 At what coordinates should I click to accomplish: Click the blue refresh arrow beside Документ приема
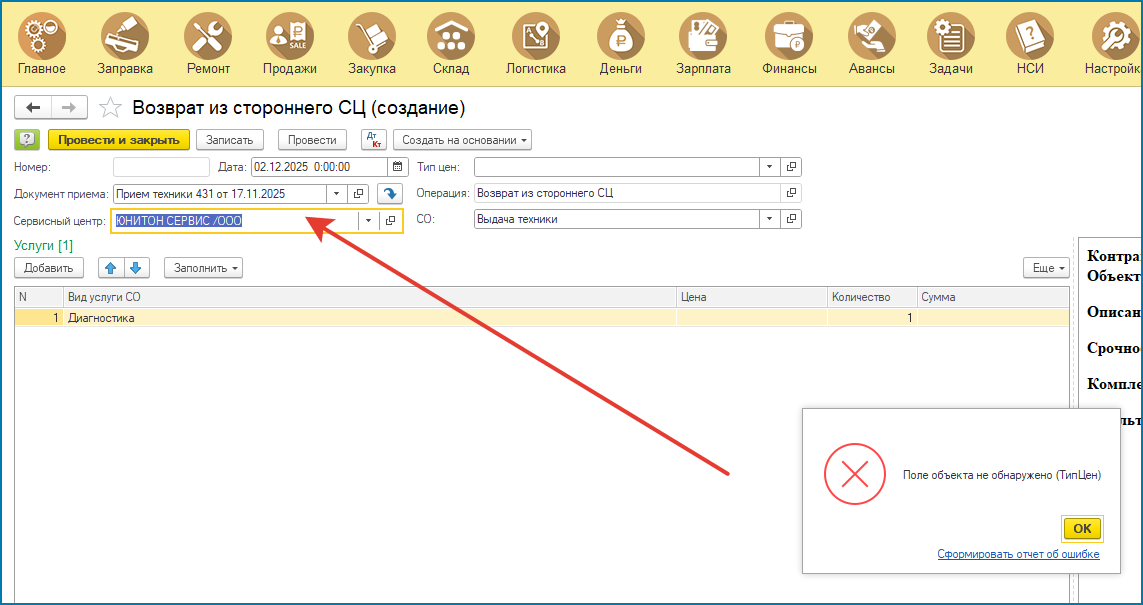(390, 194)
